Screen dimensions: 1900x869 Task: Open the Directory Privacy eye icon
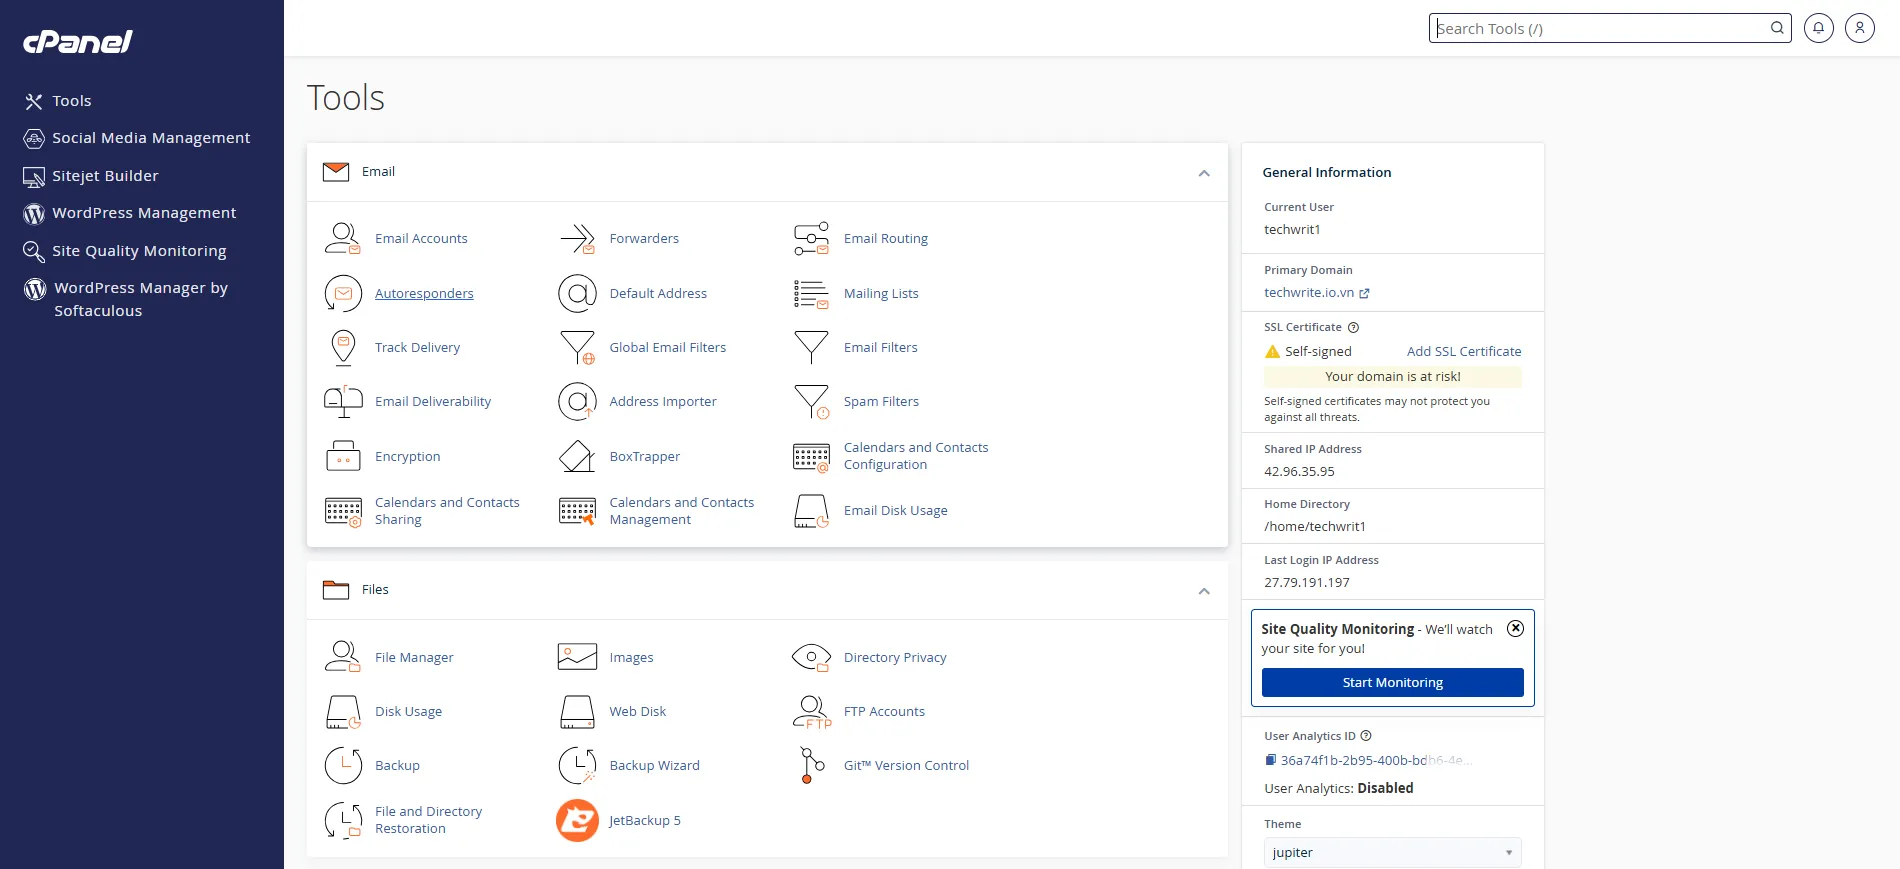(811, 657)
